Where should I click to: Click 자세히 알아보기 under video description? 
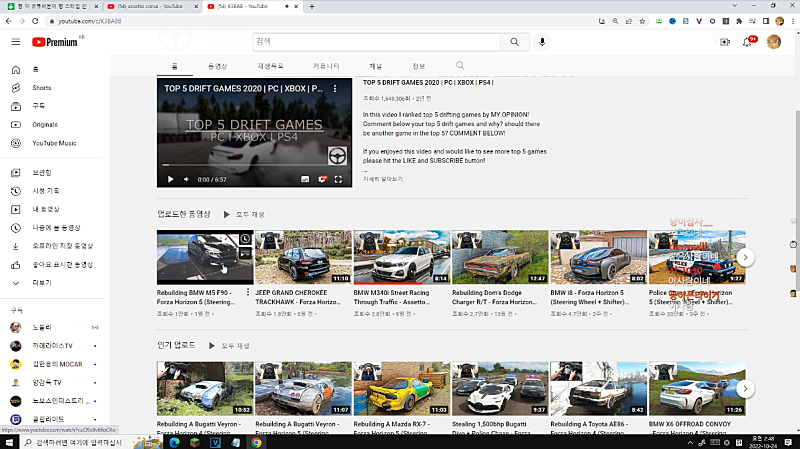pyautogui.click(x=383, y=179)
